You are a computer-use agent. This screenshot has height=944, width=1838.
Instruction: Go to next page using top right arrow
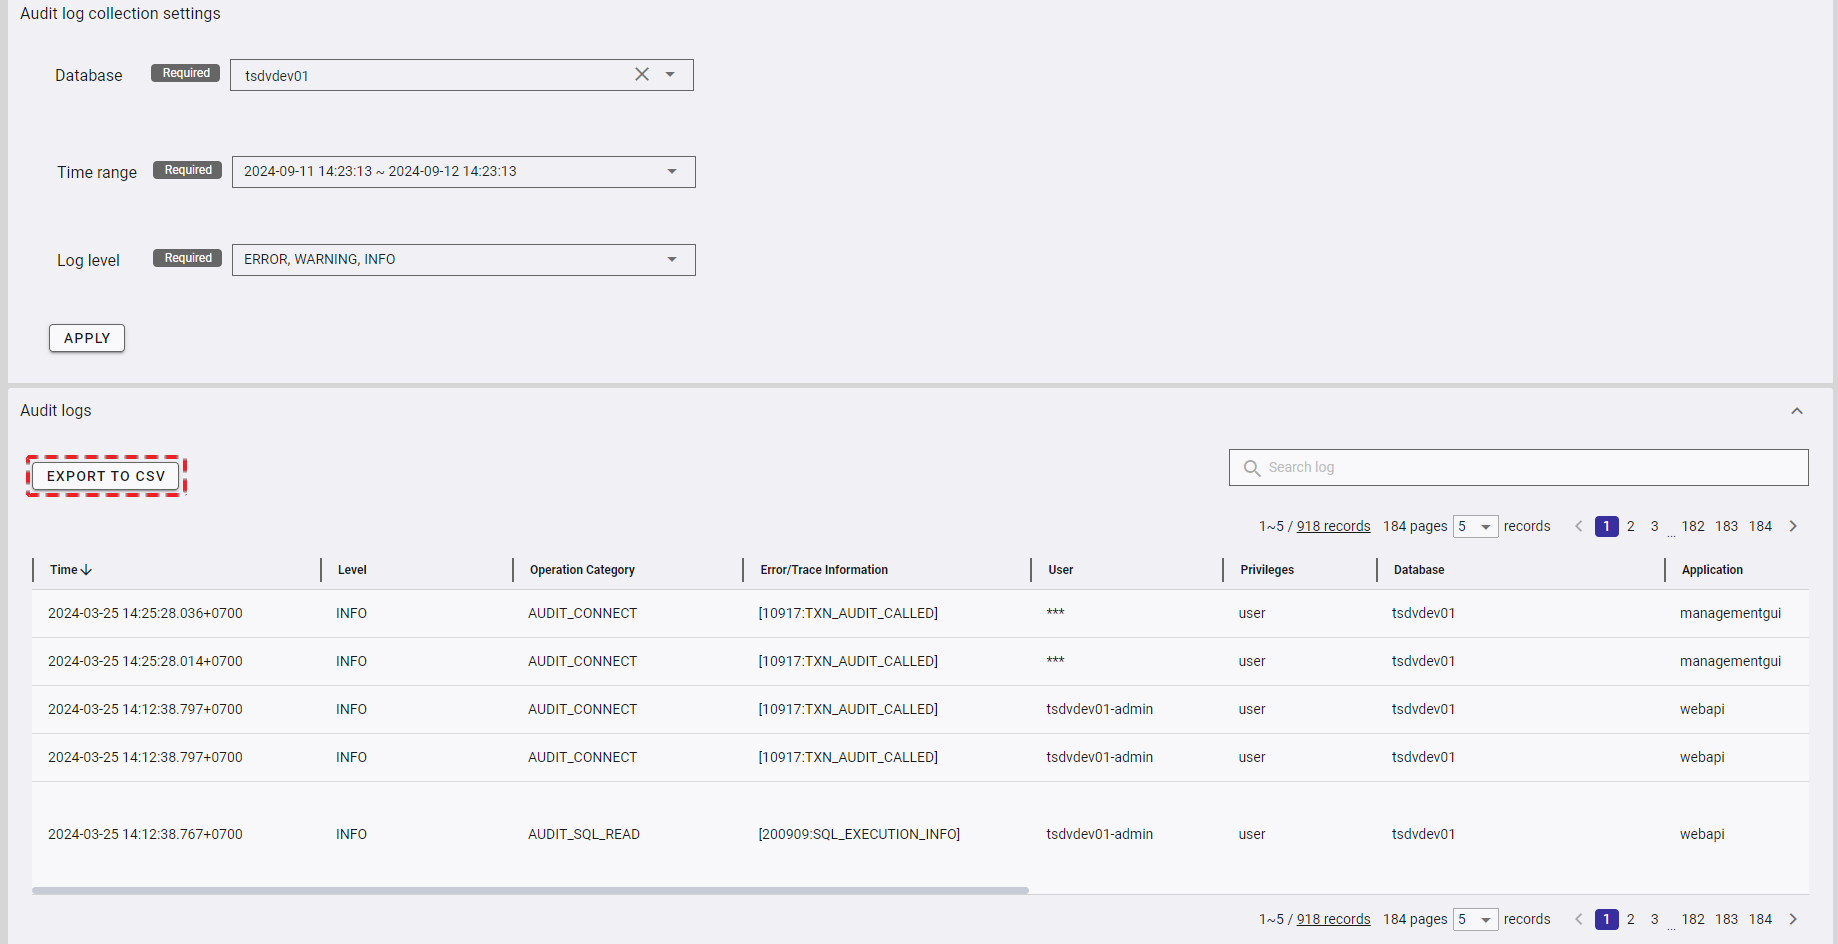pyautogui.click(x=1793, y=526)
